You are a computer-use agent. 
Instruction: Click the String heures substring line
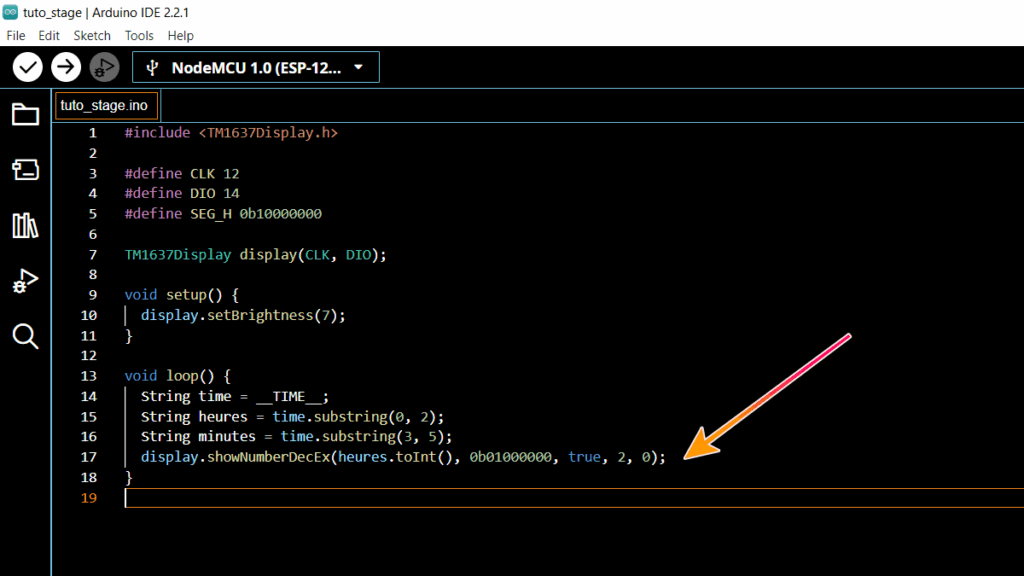[x=293, y=417]
